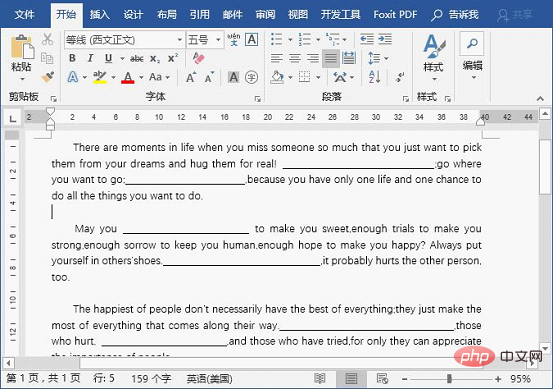This screenshot has height=389, width=553.
Task: Switch to Web Layout view in status bar
Action: [x=382, y=379]
